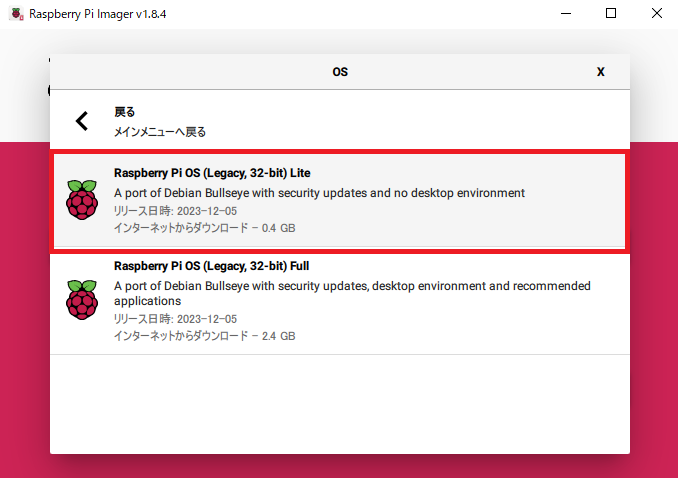Click the raspberry icon beside the Full entry

point(82,299)
